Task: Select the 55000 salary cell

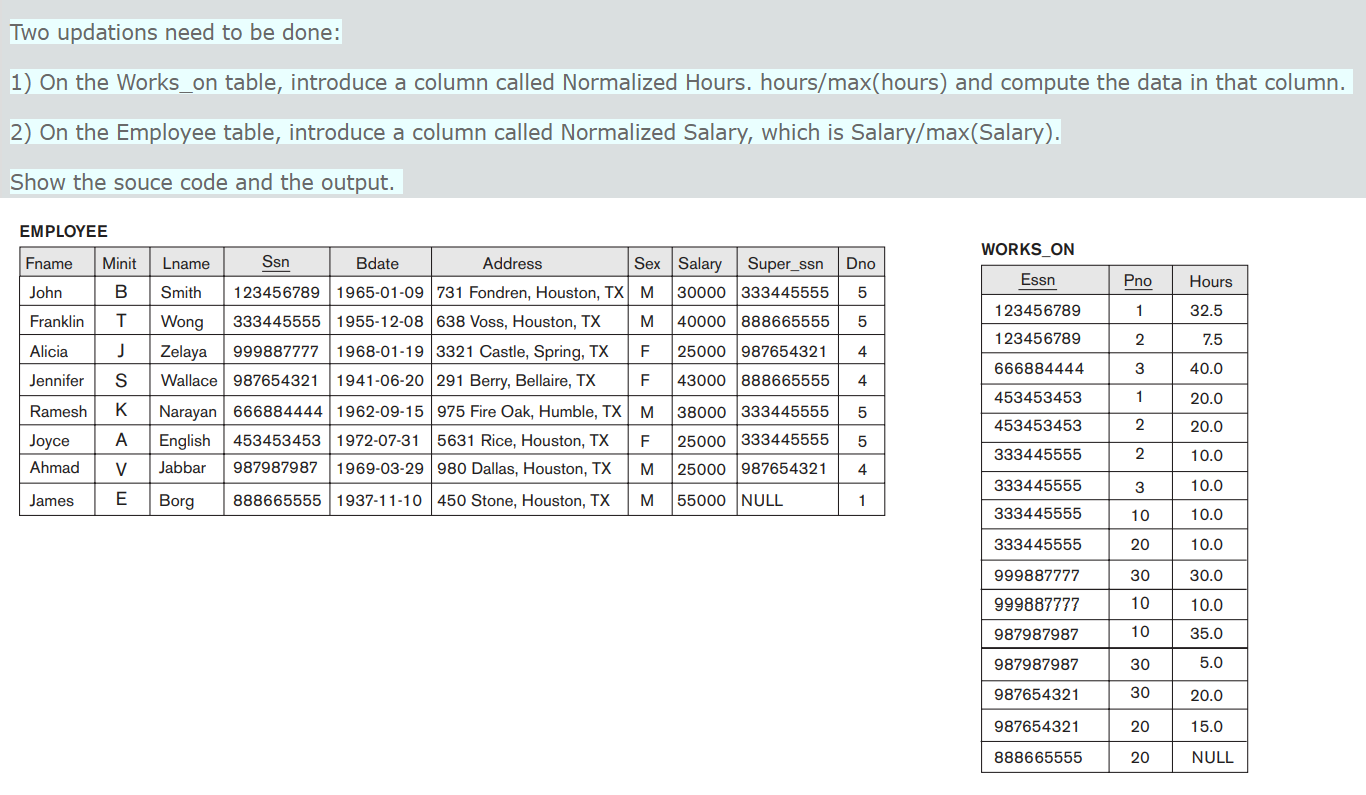Action: pyautogui.click(x=702, y=500)
